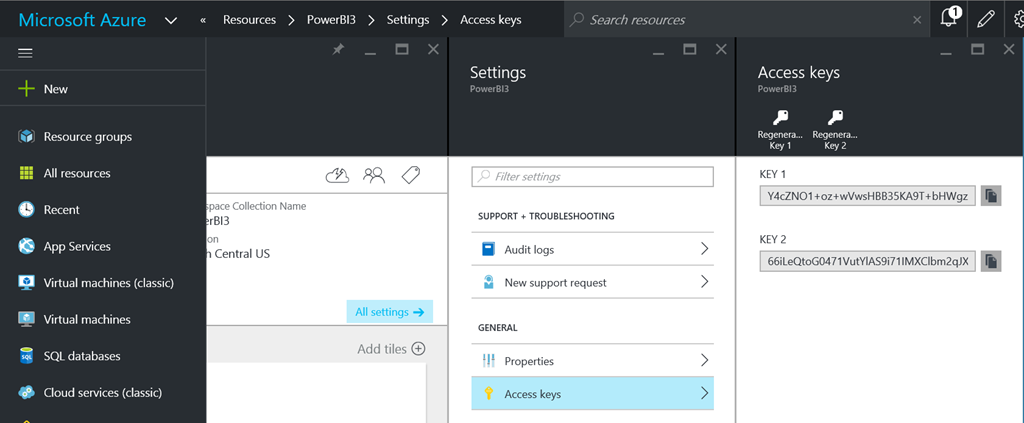Click the Tags icon in PowerBI3 blade
The height and width of the screenshot is (423, 1024).
[x=410, y=176]
